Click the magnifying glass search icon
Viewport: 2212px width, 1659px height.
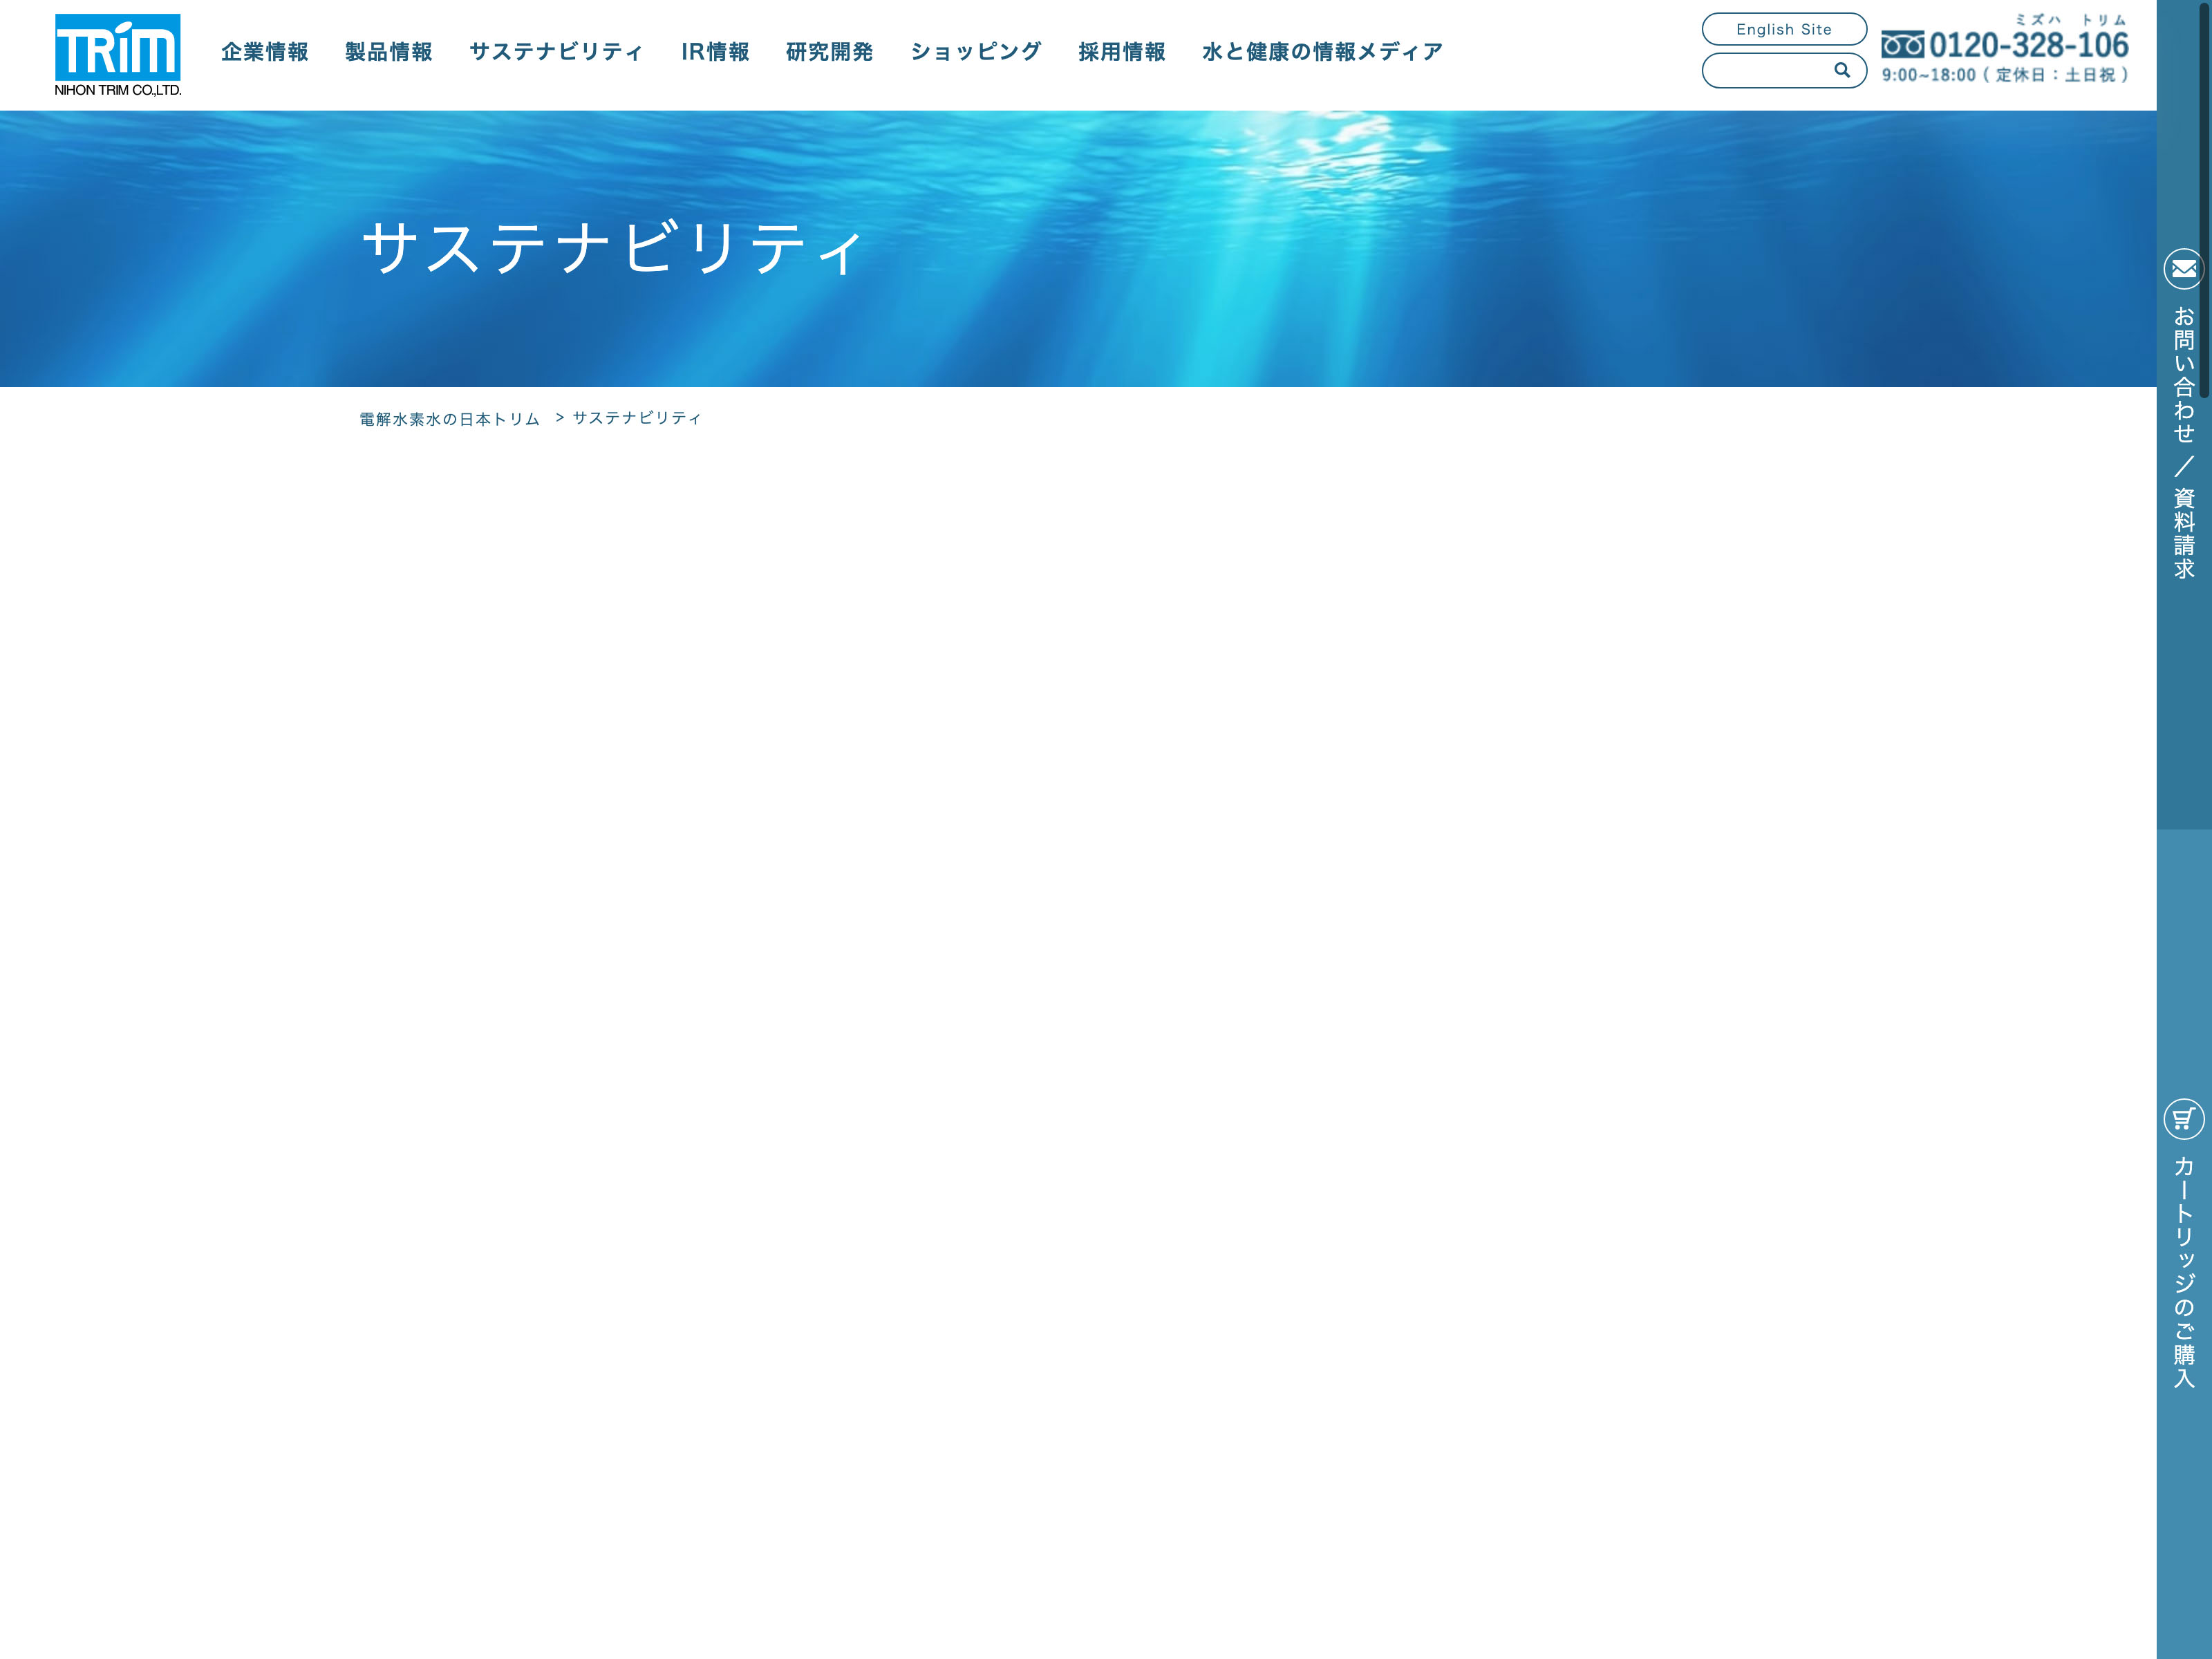[x=1841, y=70]
